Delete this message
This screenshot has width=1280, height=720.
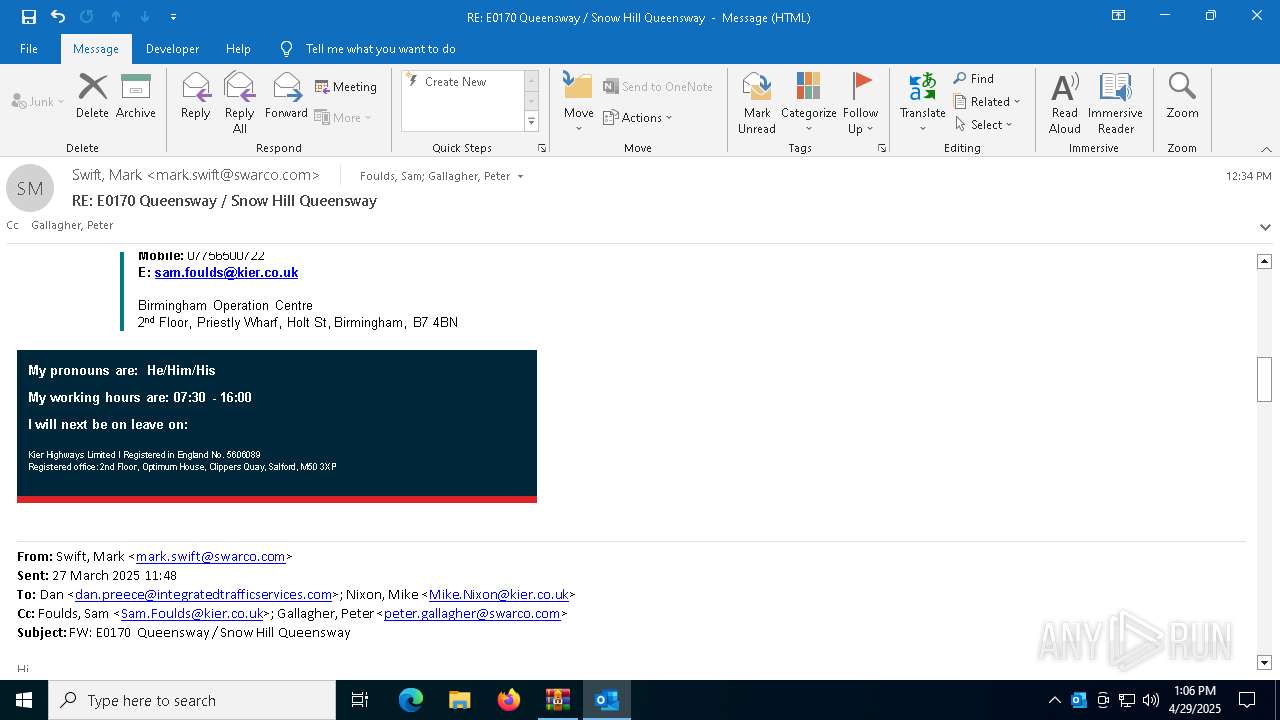[x=92, y=97]
